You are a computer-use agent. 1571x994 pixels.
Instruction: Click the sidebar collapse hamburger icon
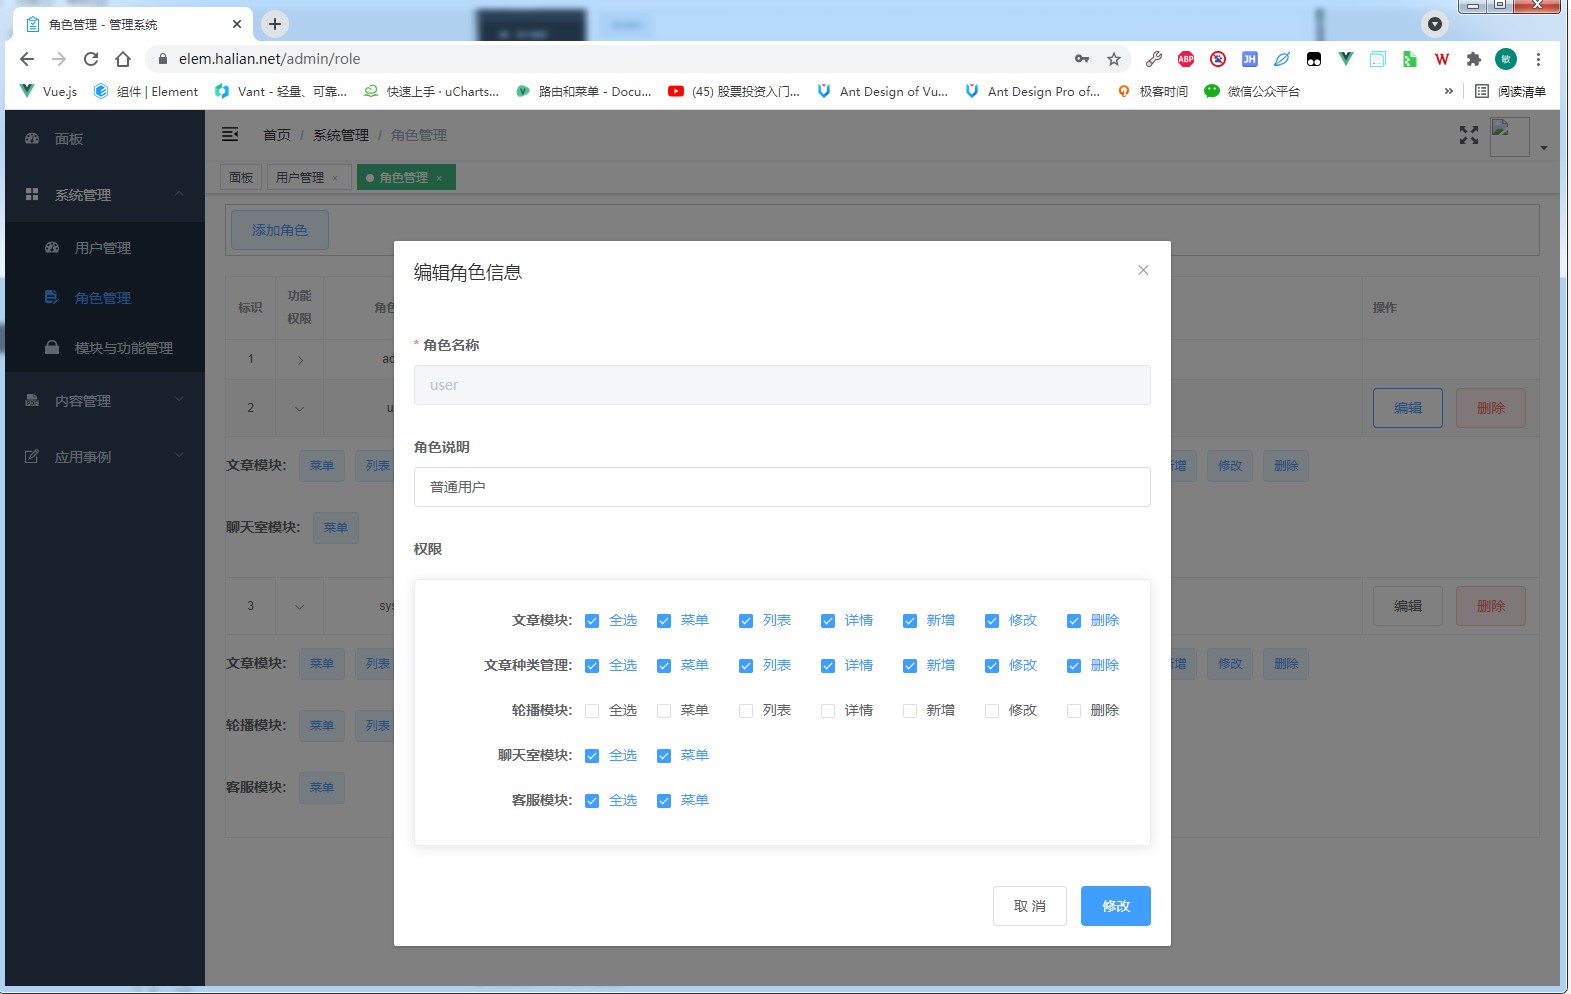point(230,134)
